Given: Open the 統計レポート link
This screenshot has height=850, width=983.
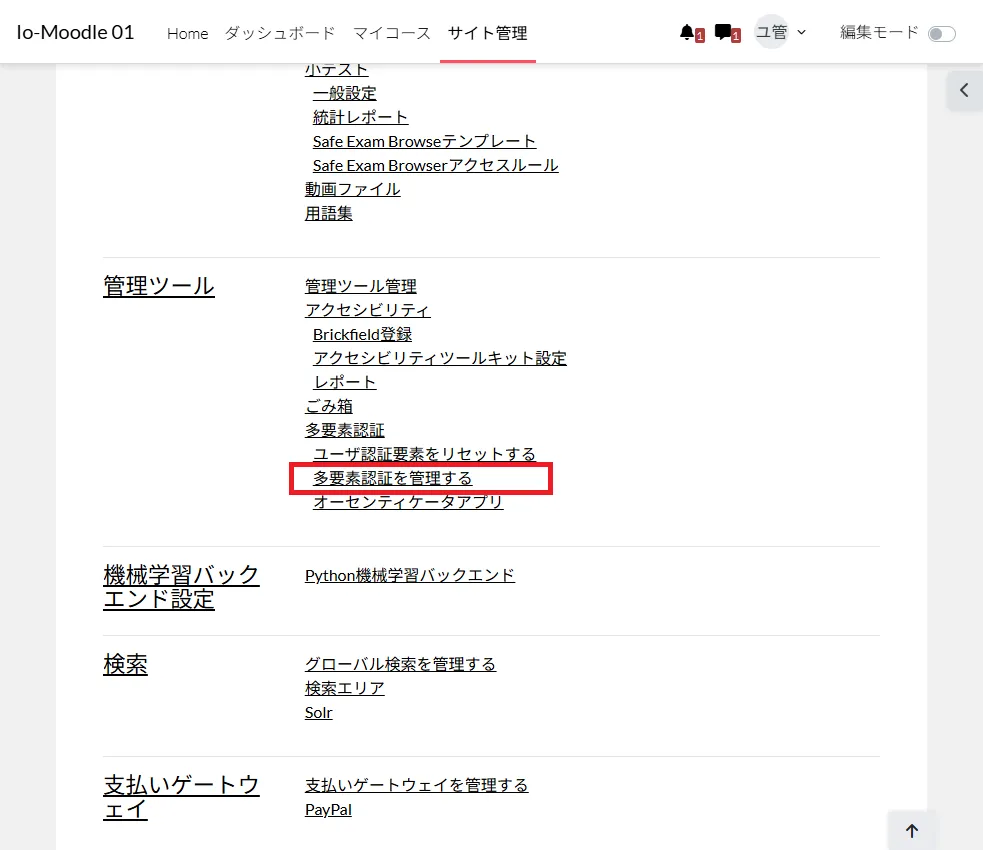Looking at the screenshot, I should (x=360, y=117).
